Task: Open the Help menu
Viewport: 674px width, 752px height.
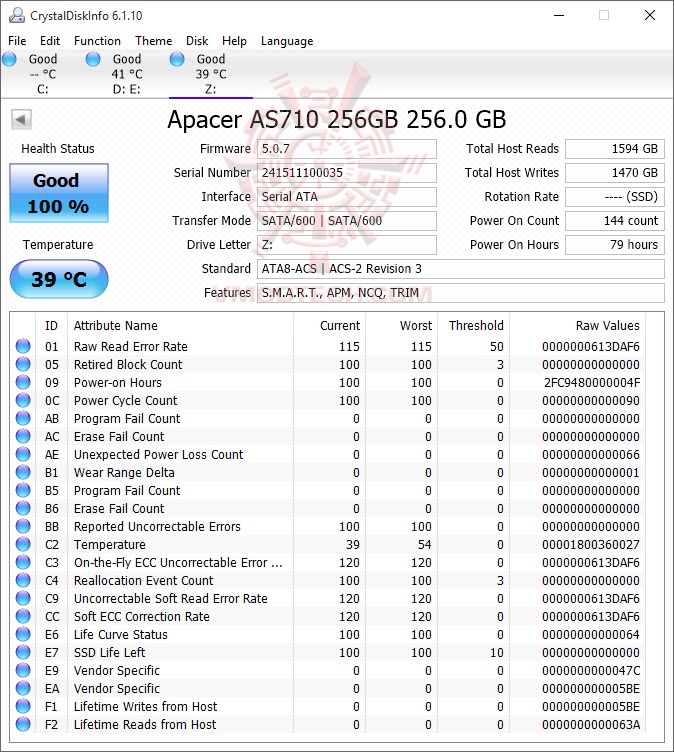Action: pyautogui.click(x=234, y=41)
